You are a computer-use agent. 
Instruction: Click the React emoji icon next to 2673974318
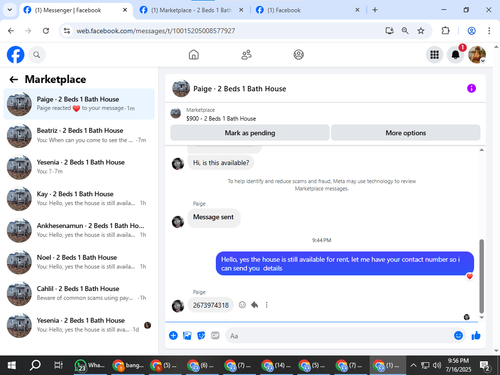tap(242, 305)
